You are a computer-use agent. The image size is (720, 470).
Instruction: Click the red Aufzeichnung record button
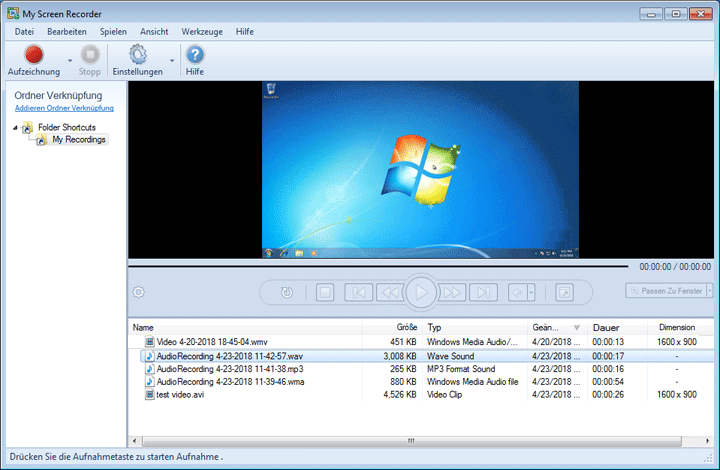(34, 55)
